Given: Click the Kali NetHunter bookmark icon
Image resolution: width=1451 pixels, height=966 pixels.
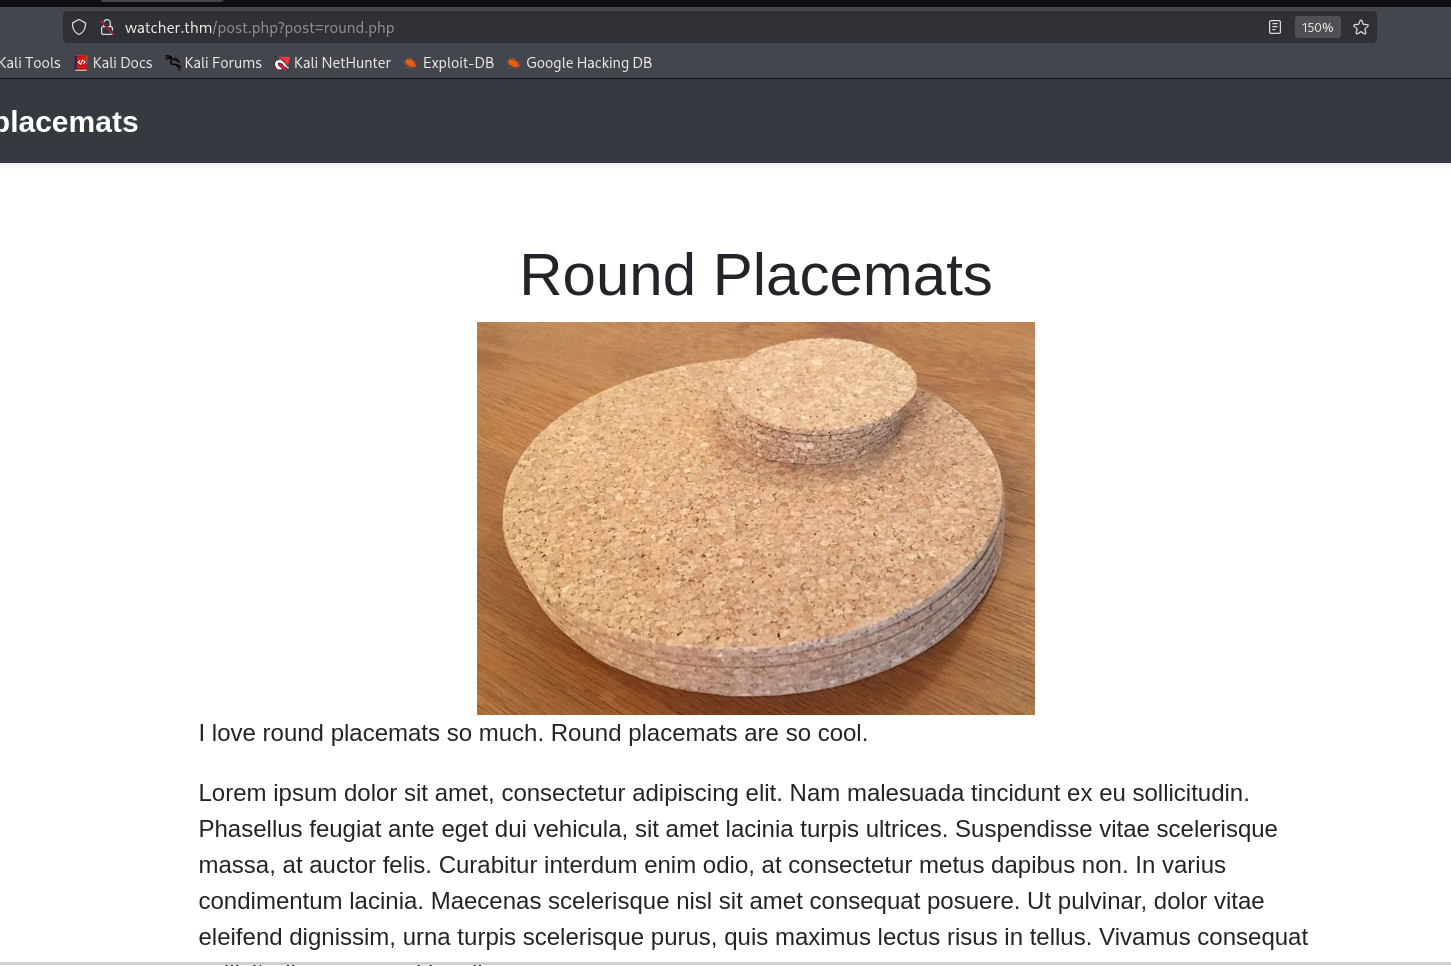Looking at the screenshot, I should coord(282,63).
